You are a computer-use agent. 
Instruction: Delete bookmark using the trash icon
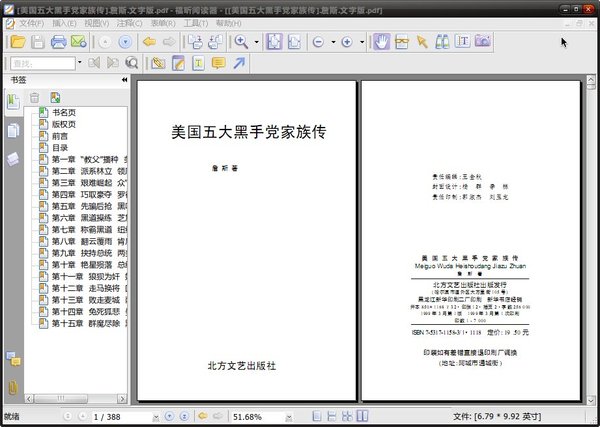coord(34,98)
